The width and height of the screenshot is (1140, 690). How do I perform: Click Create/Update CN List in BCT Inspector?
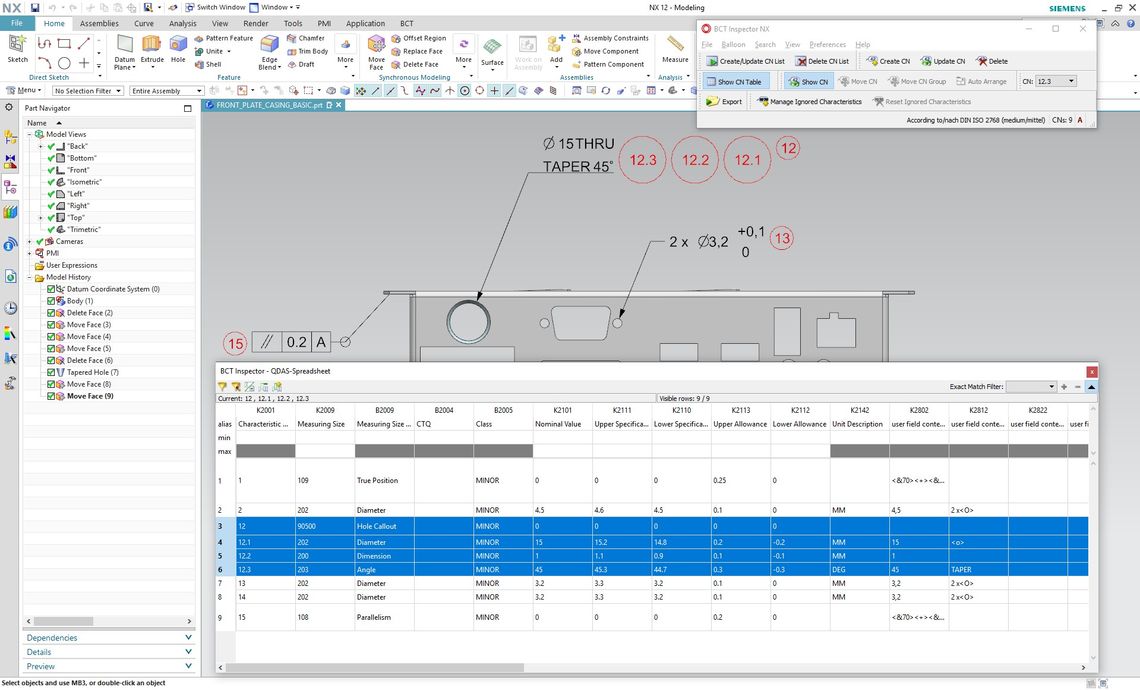(x=745, y=61)
